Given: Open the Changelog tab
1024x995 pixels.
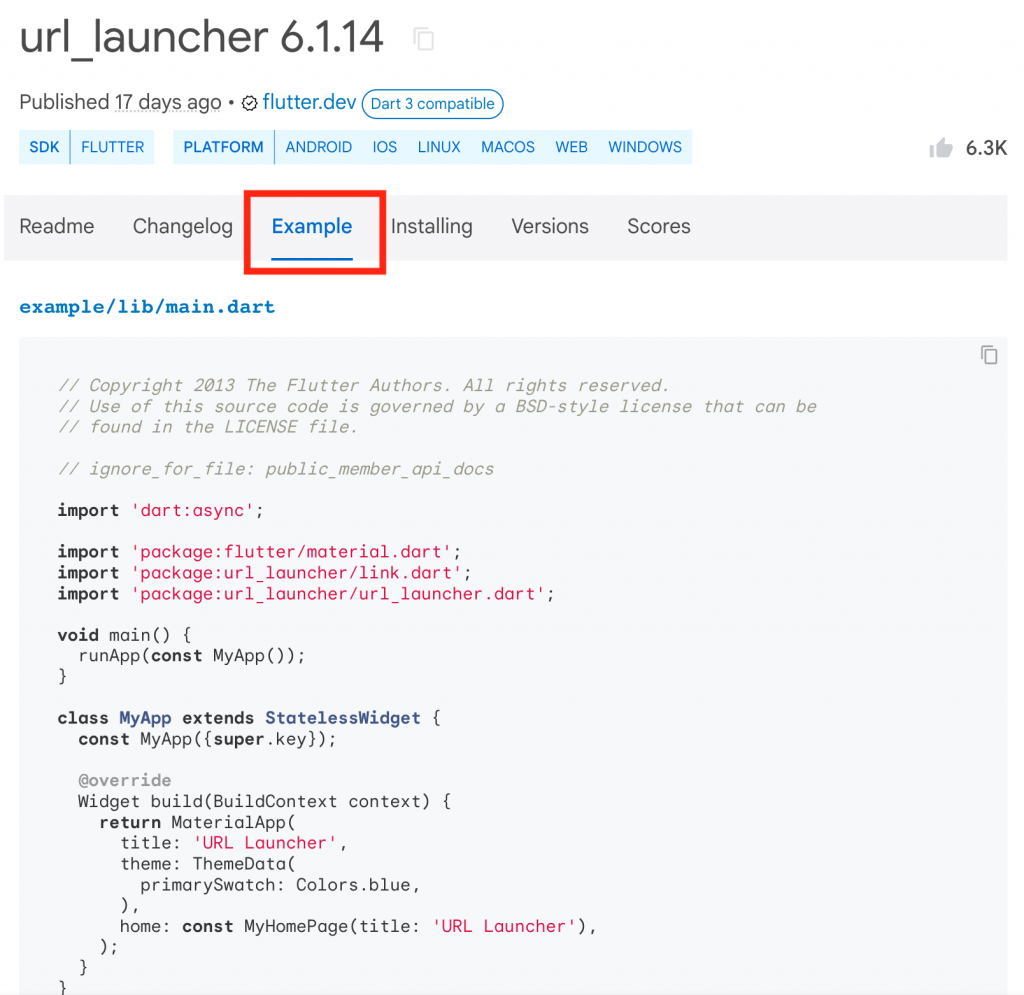Looking at the screenshot, I should [x=183, y=226].
